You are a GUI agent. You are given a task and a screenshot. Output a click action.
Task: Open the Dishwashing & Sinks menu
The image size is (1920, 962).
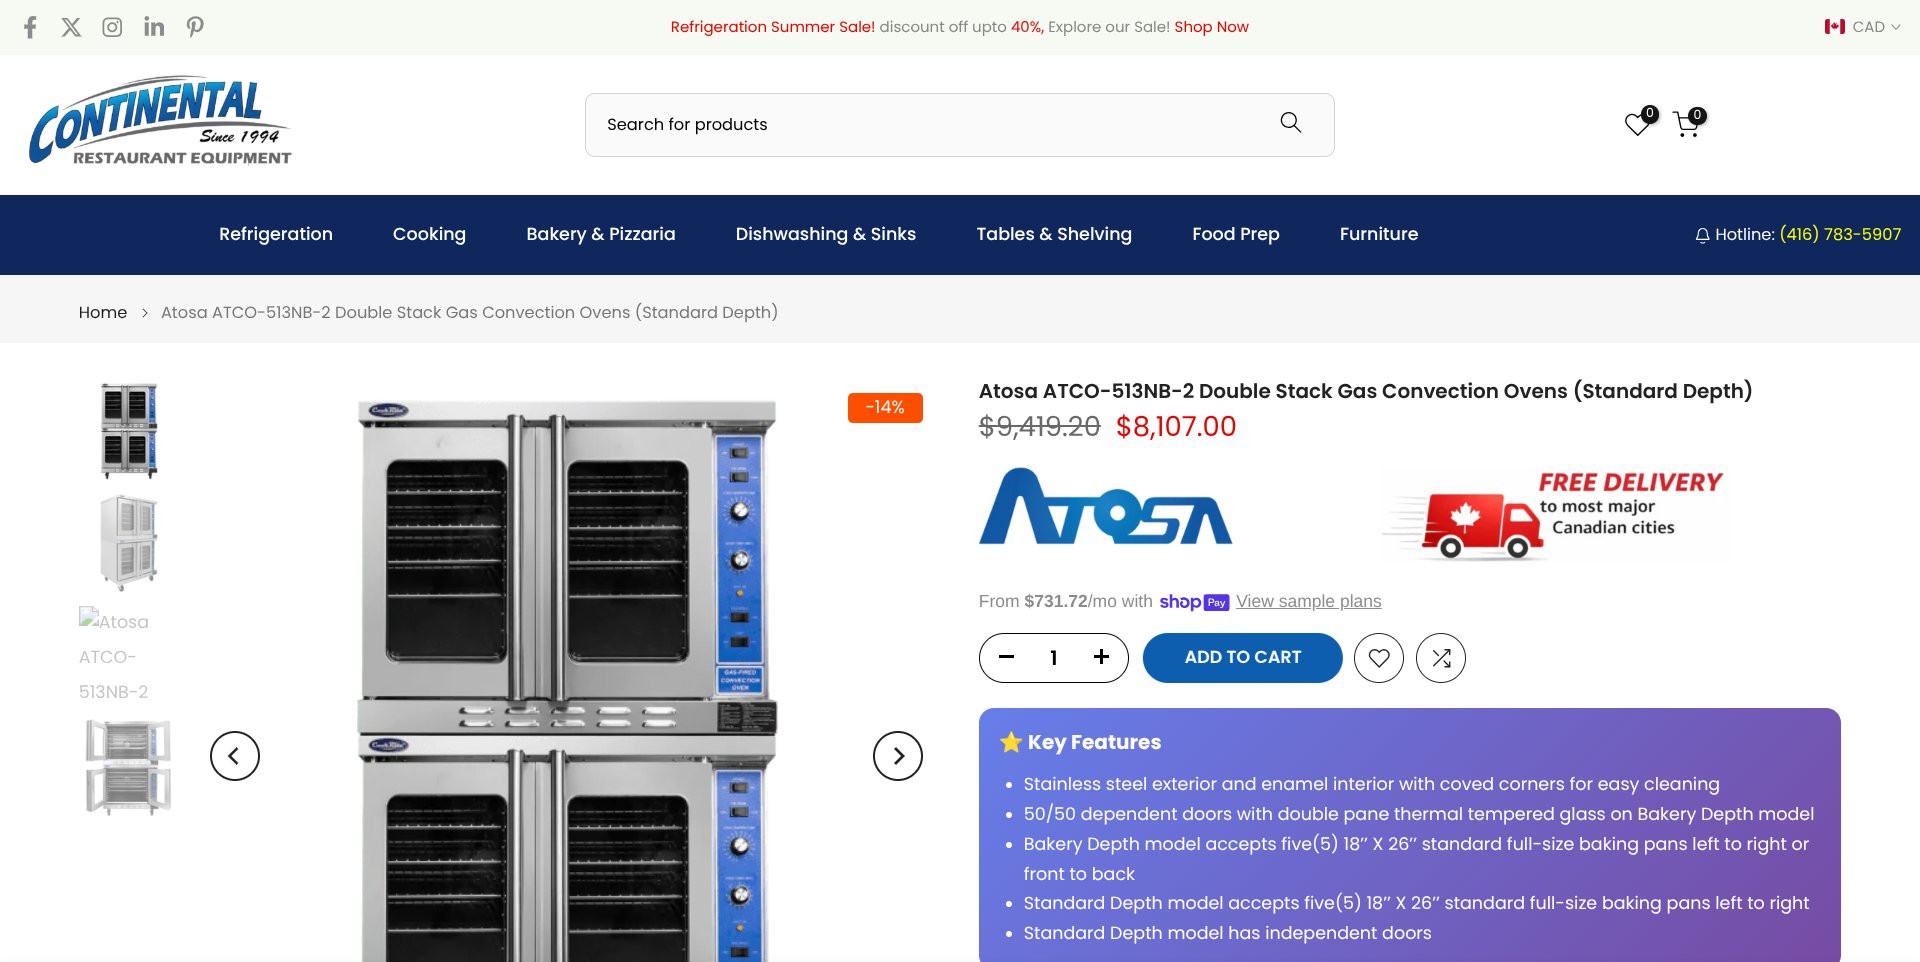pyautogui.click(x=826, y=234)
